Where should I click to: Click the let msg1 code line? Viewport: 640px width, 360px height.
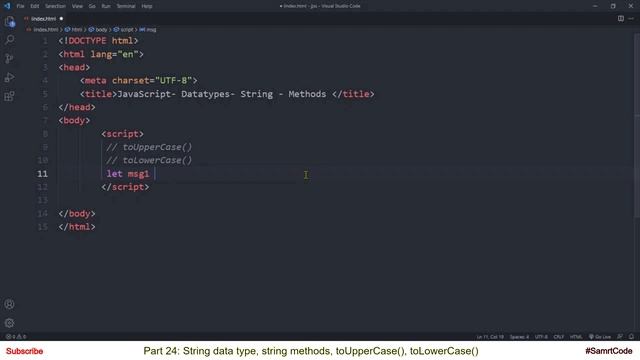[x=128, y=174]
